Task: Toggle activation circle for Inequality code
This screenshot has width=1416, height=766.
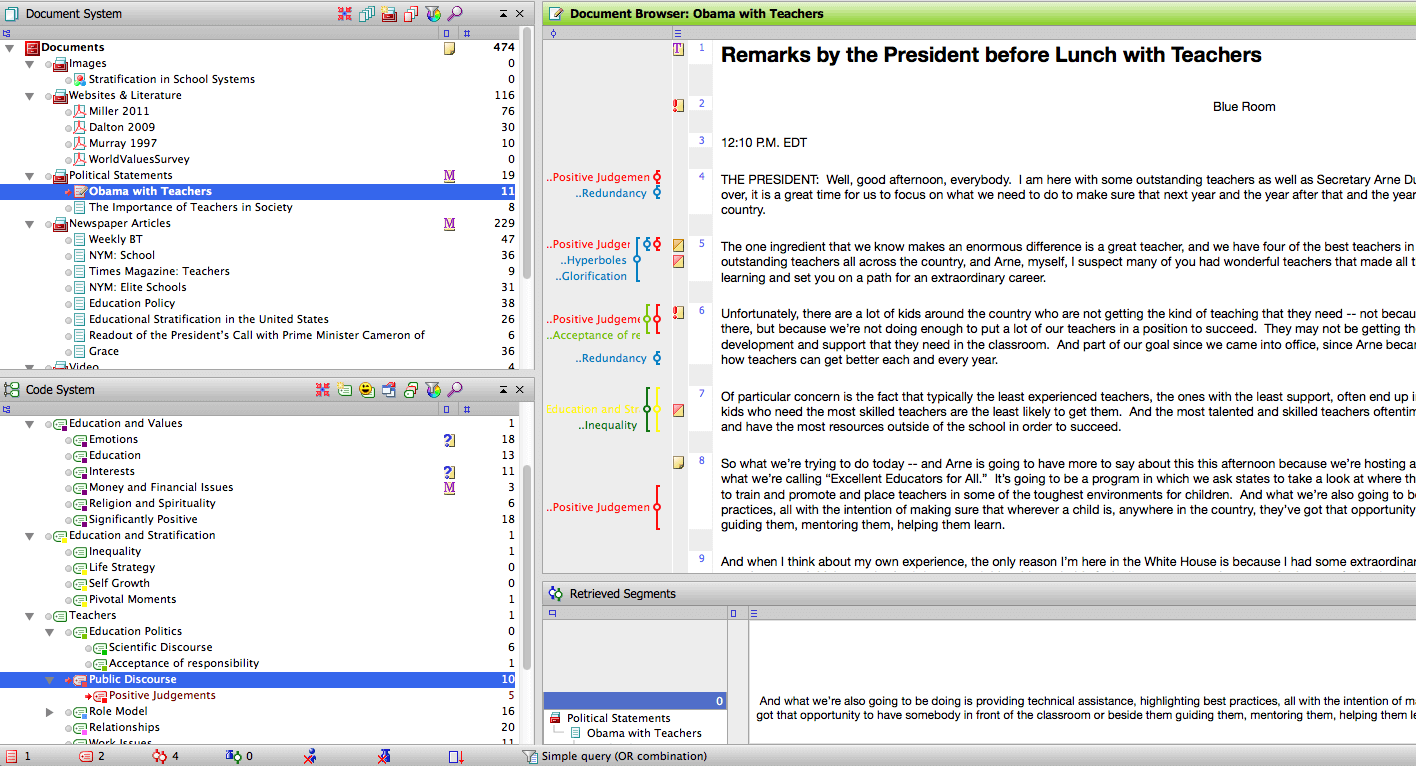Action: coord(69,551)
